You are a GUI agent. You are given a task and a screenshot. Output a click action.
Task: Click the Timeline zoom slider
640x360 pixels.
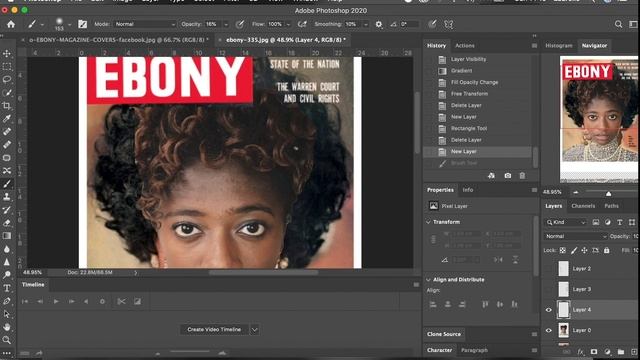tap(190, 352)
